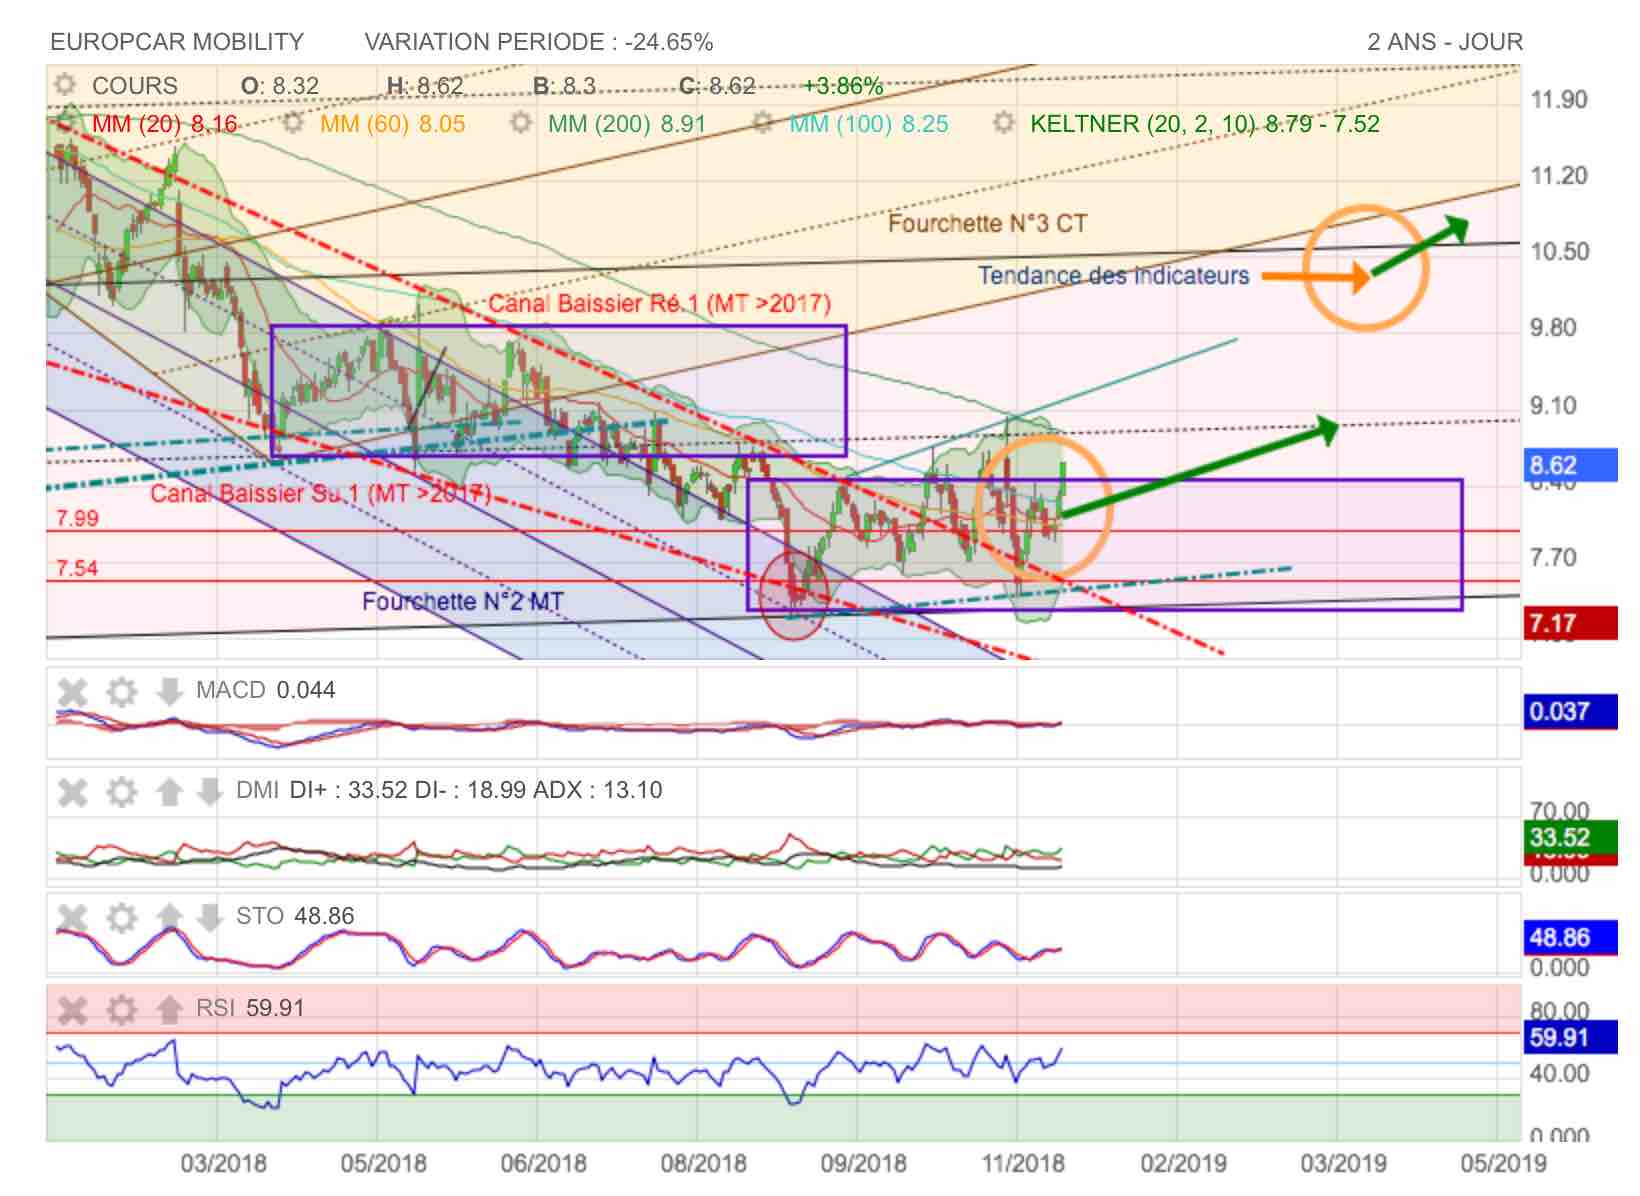1640x1196 pixels.
Task: Click the +3.86% daily change
Action: [843, 86]
